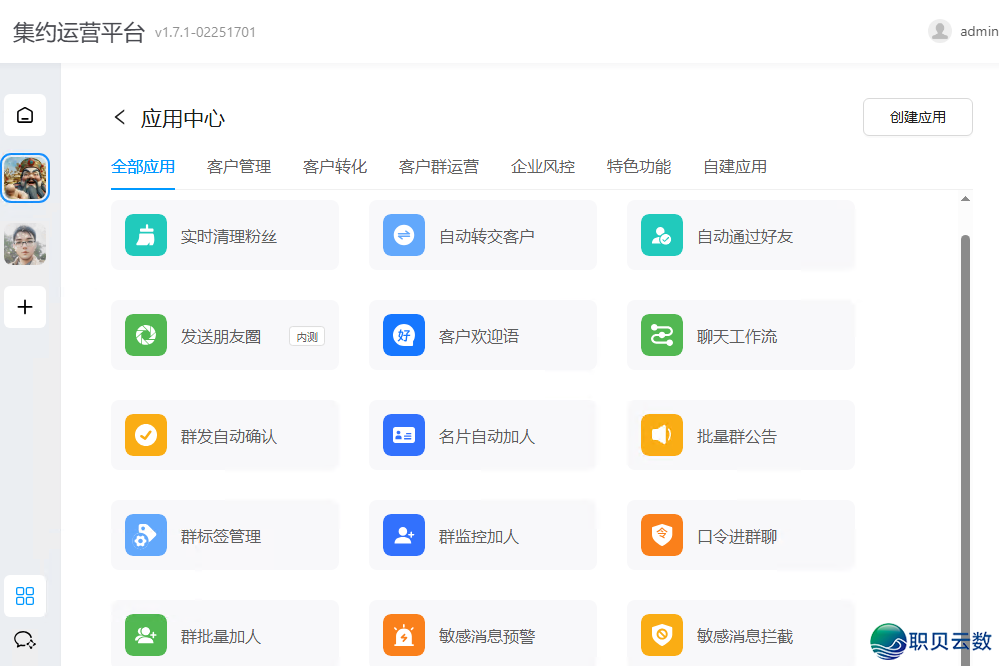Select the 发送朋友圈 camera shutter icon

coord(146,336)
